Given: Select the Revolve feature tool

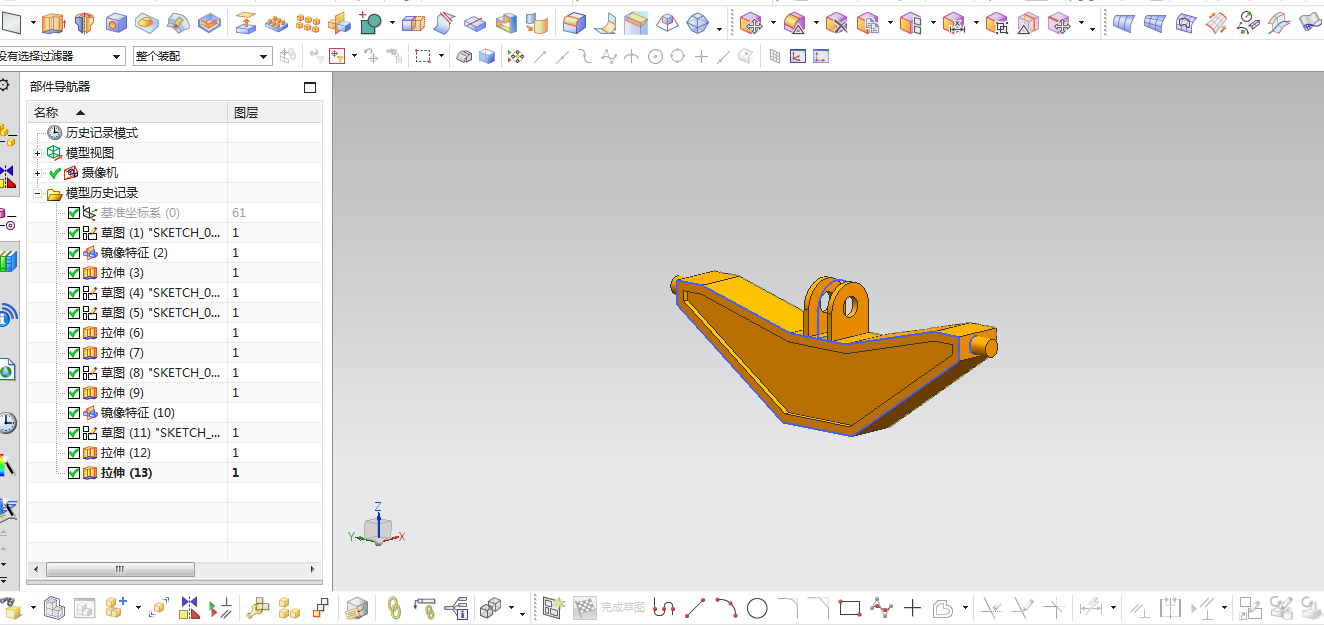Looking at the screenshot, I should click(x=84, y=22).
